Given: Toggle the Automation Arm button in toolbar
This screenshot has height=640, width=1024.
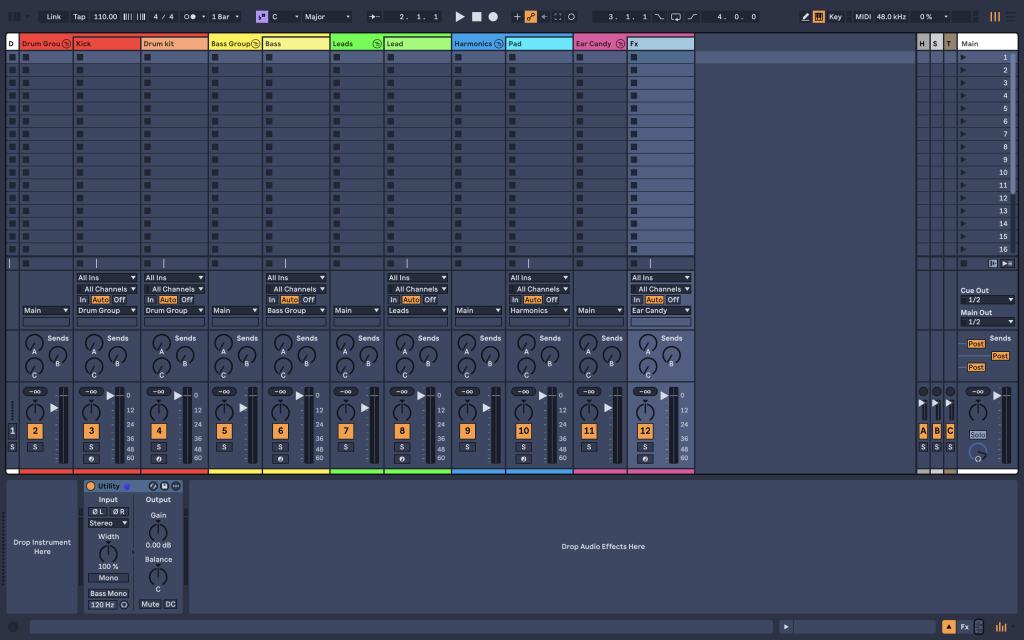Looking at the screenshot, I should coord(530,17).
